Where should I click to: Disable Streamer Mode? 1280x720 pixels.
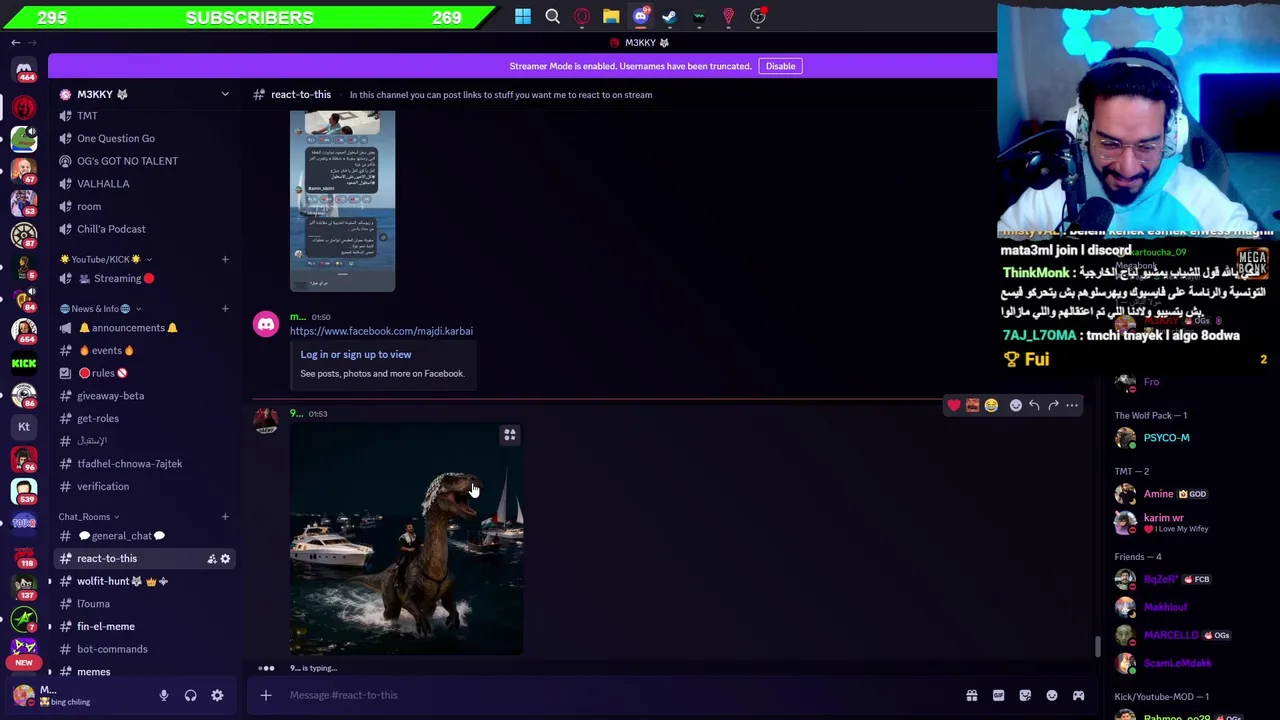coord(780,66)
